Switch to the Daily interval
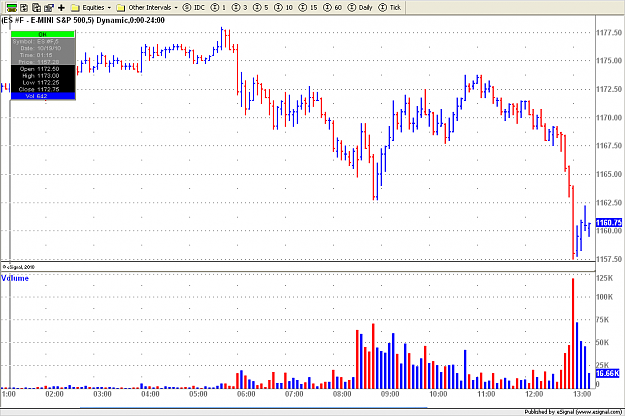 [x=360, y=7]
